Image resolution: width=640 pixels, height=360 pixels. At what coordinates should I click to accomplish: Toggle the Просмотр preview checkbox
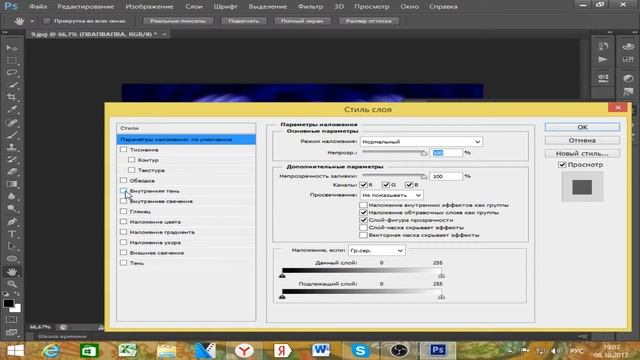tap(562, 164)
